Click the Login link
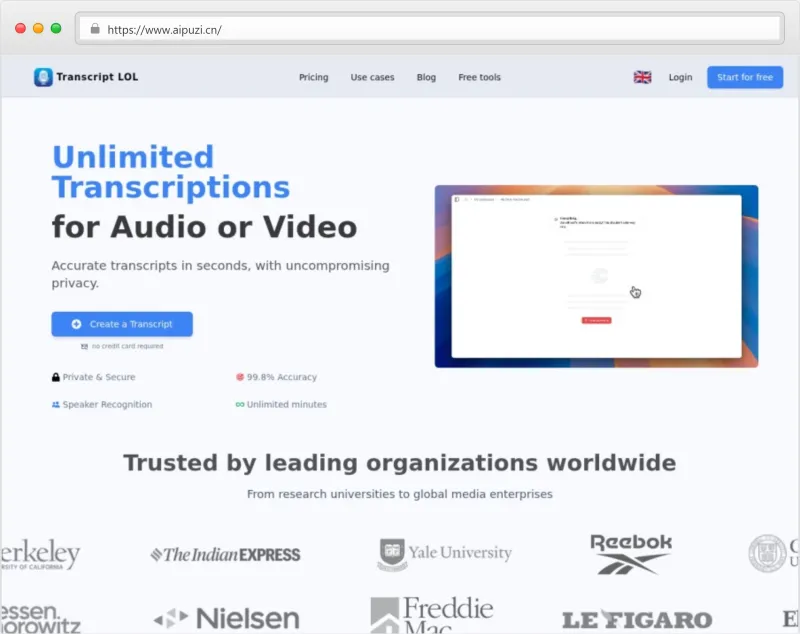Image resolution: width=800 pixels, height=634 pixels. pyautogui.click(x=680, y=77)
